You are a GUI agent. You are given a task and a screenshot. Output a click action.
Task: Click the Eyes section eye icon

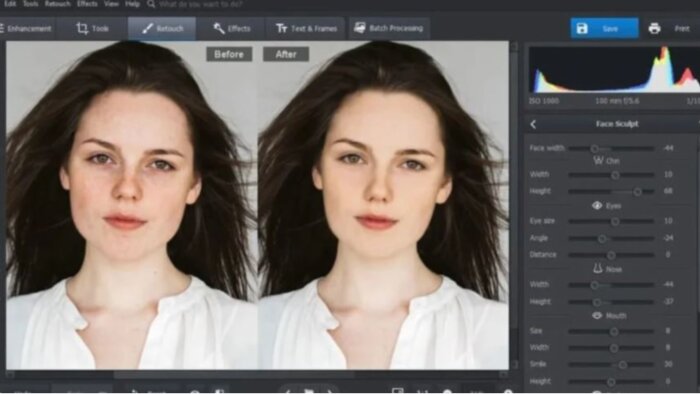597,205
